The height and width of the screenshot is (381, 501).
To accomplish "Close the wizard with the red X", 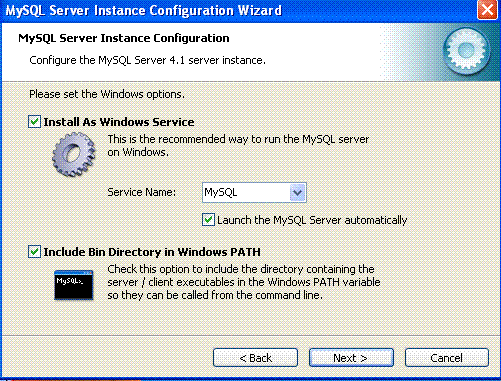I will (x=487, y=10).
